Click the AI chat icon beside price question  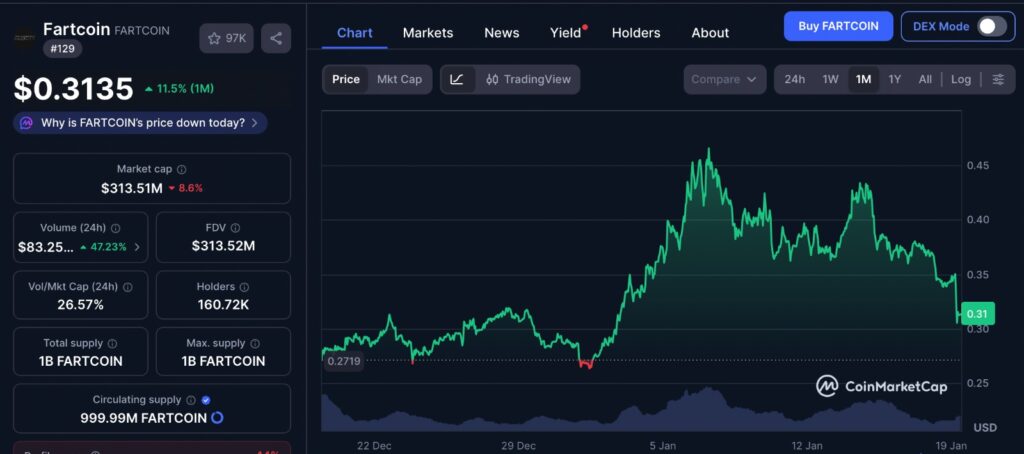pos(27,123)
